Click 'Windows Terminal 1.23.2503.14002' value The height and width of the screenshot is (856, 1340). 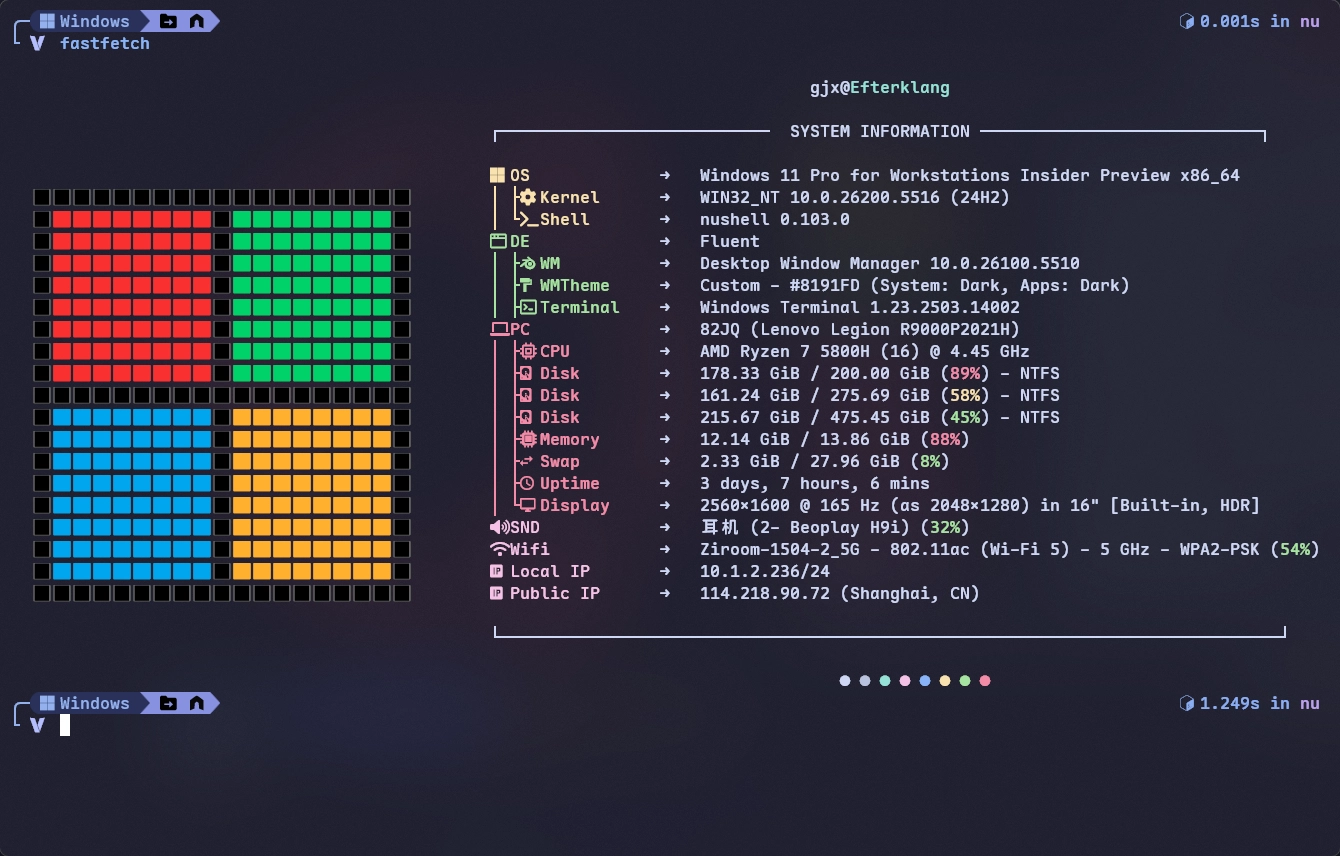click(860, 307)
